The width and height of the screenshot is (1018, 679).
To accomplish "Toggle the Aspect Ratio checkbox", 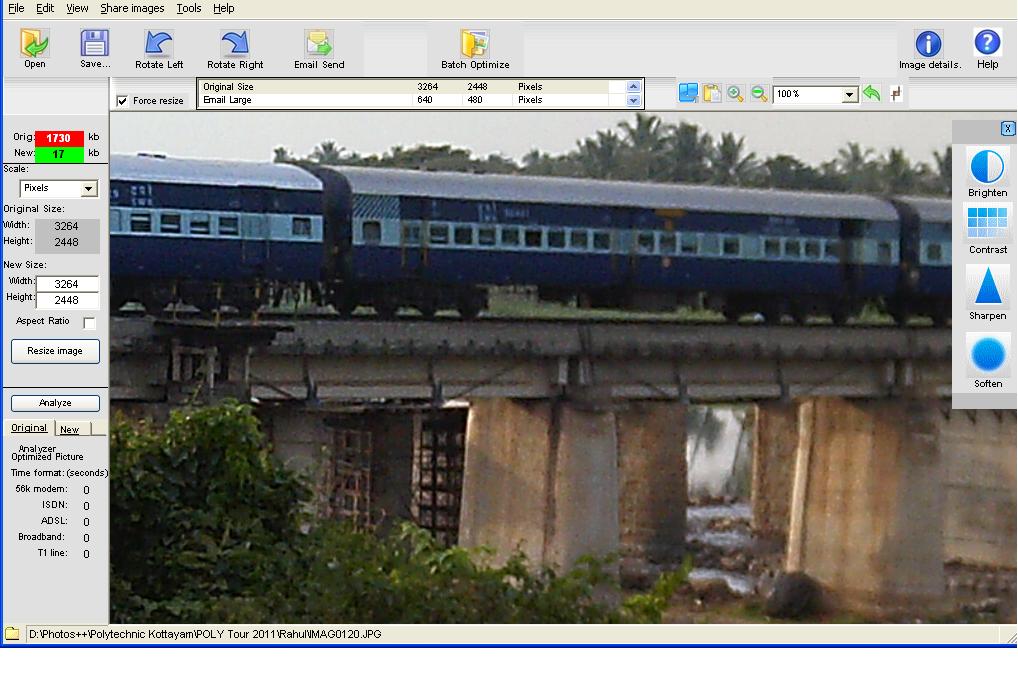I will 89,323.
